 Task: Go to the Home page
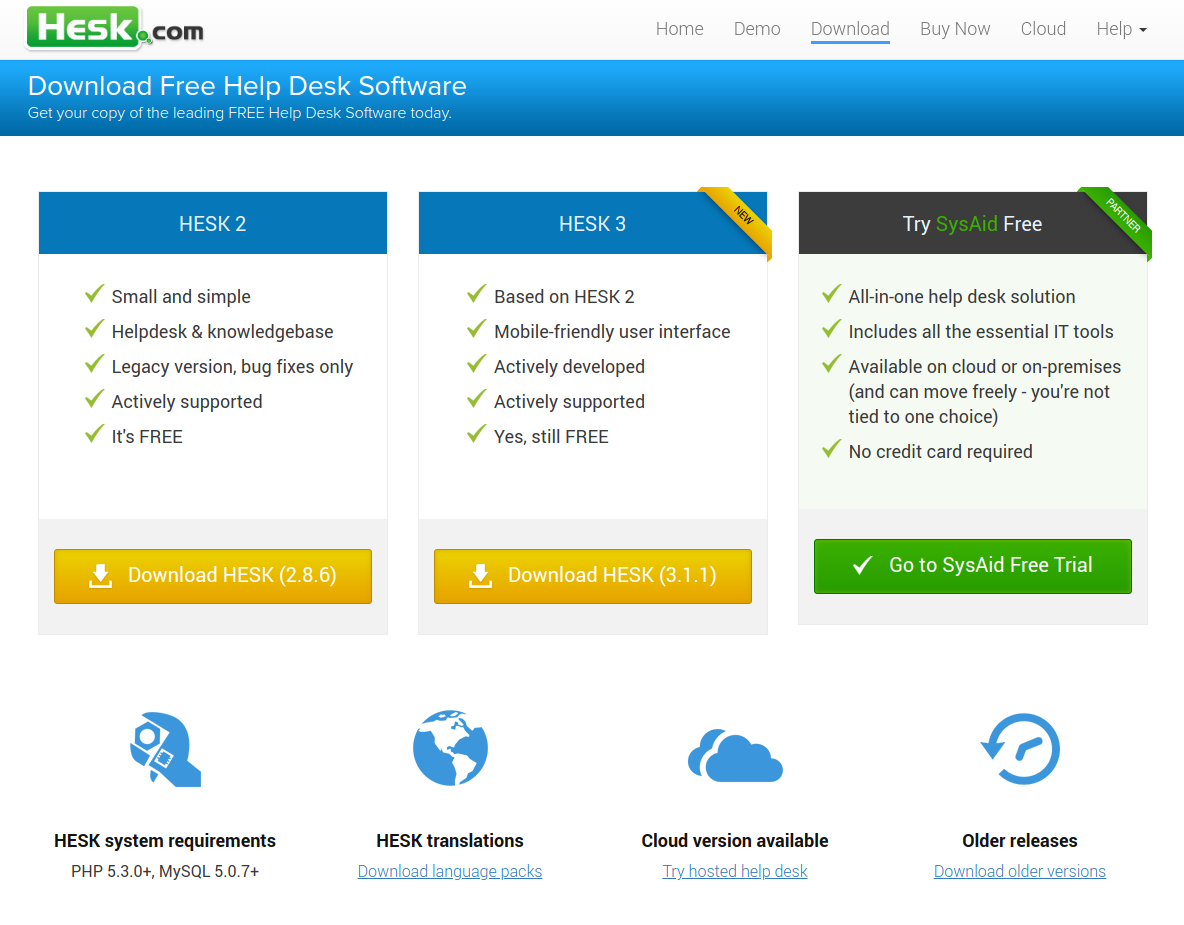click(x=680, y=29)
